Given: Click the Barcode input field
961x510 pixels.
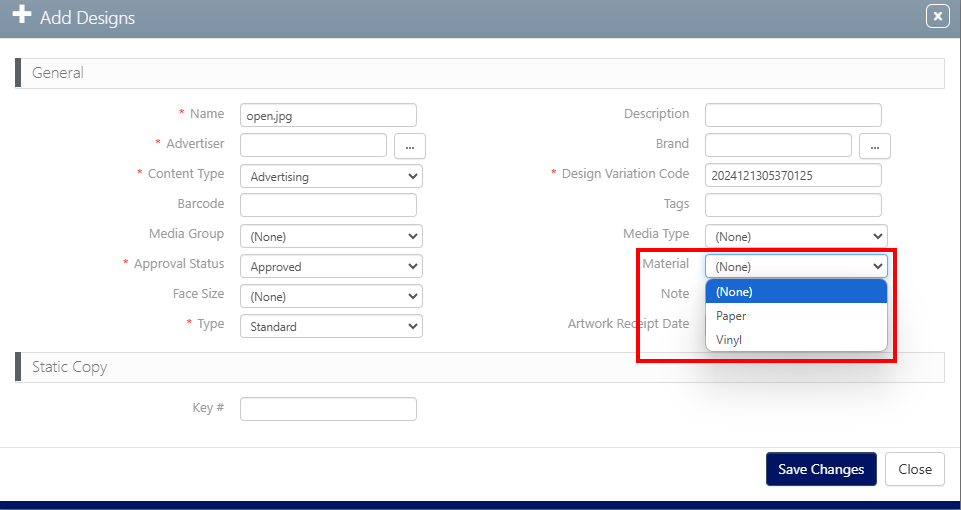Looking at the screenshot, I should click(328, 205).
